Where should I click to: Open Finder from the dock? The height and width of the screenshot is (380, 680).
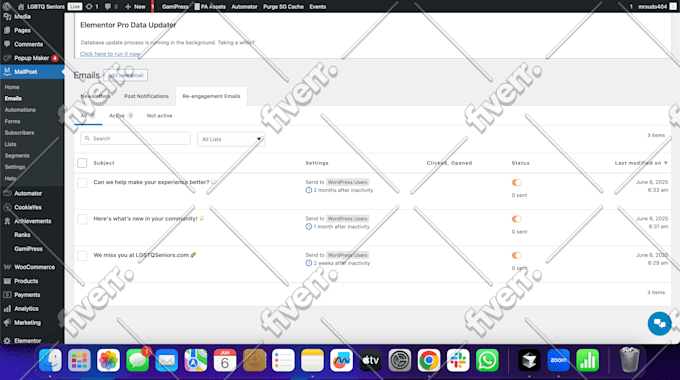coord(50,360)
